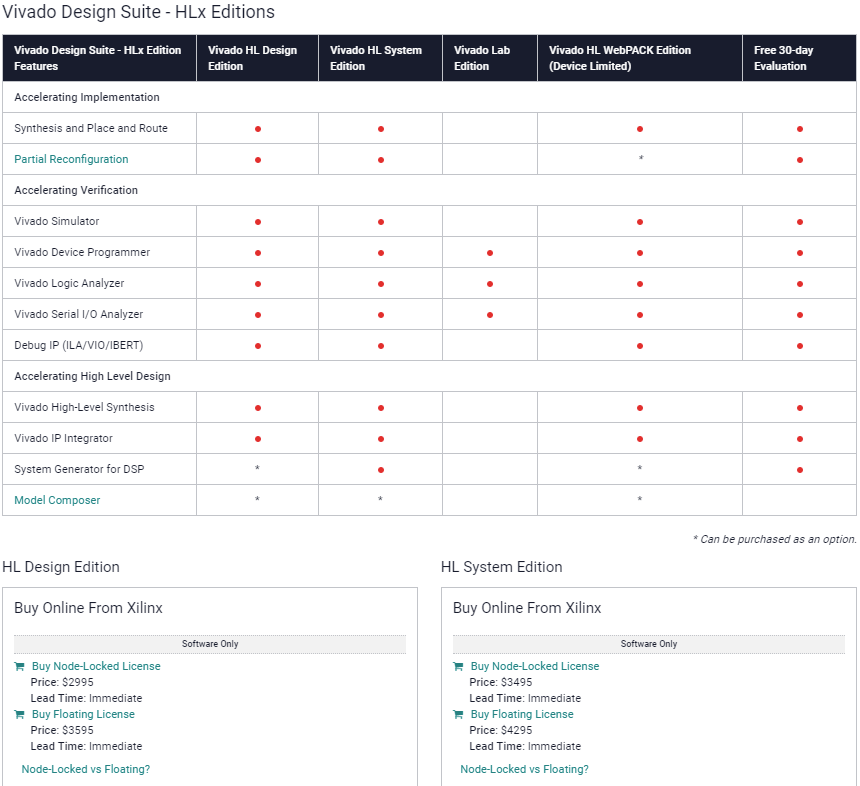
Task: Buy Floating License for HL System Edition
Action: 522,714
